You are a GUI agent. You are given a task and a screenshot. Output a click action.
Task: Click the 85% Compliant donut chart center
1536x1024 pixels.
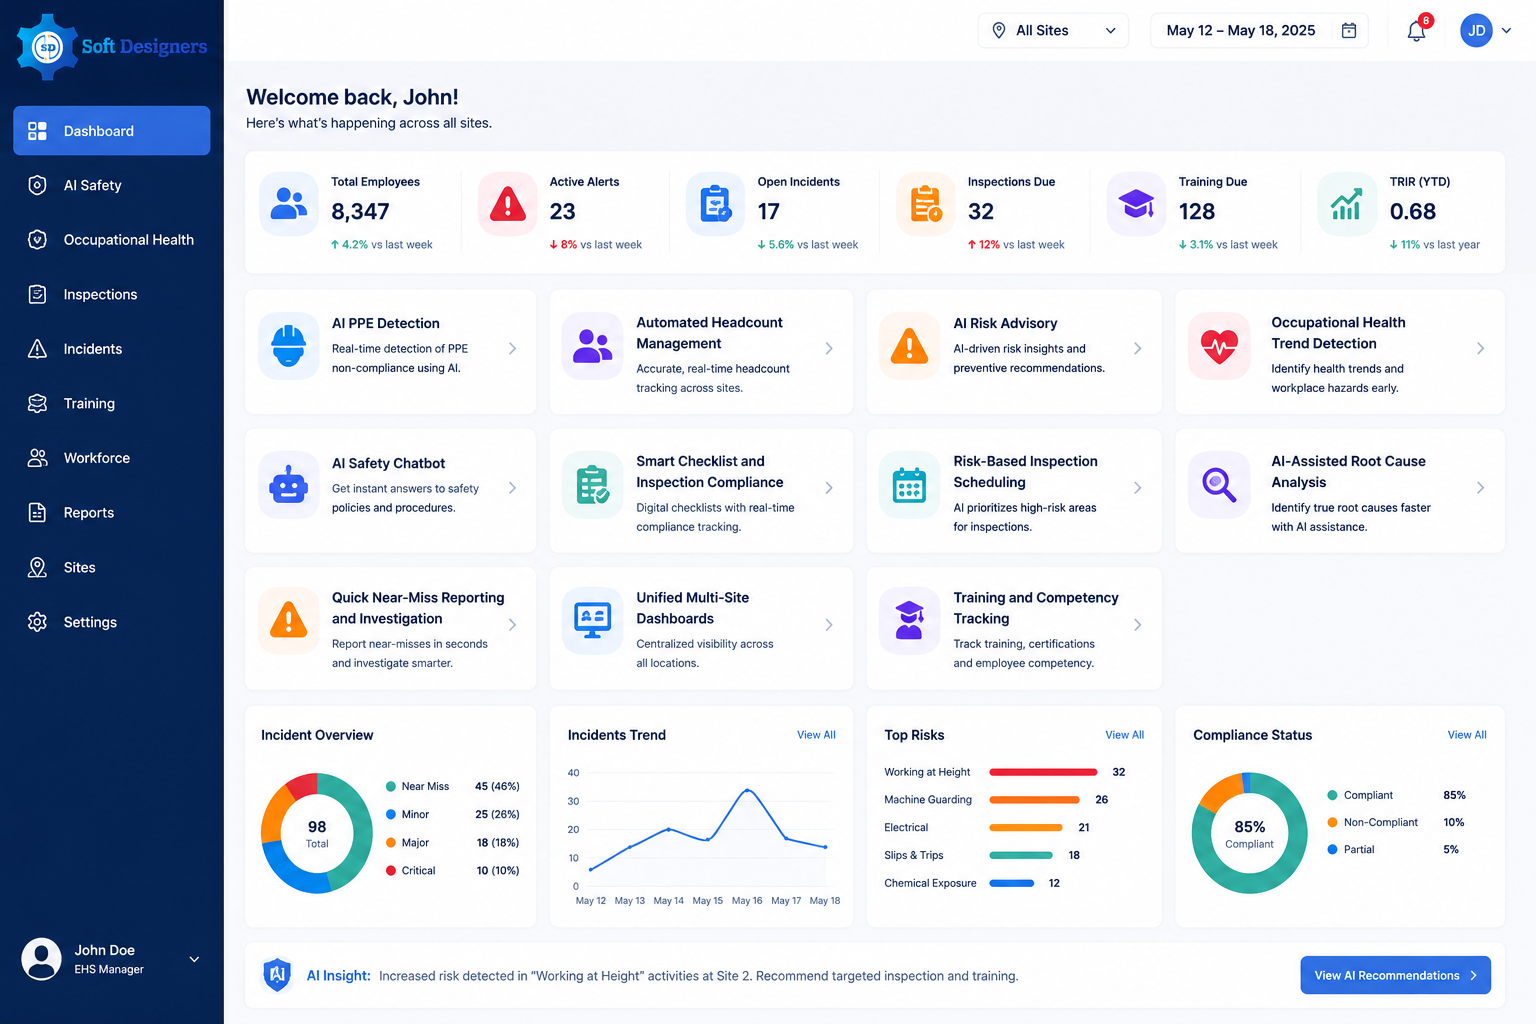pos(1249,833)
